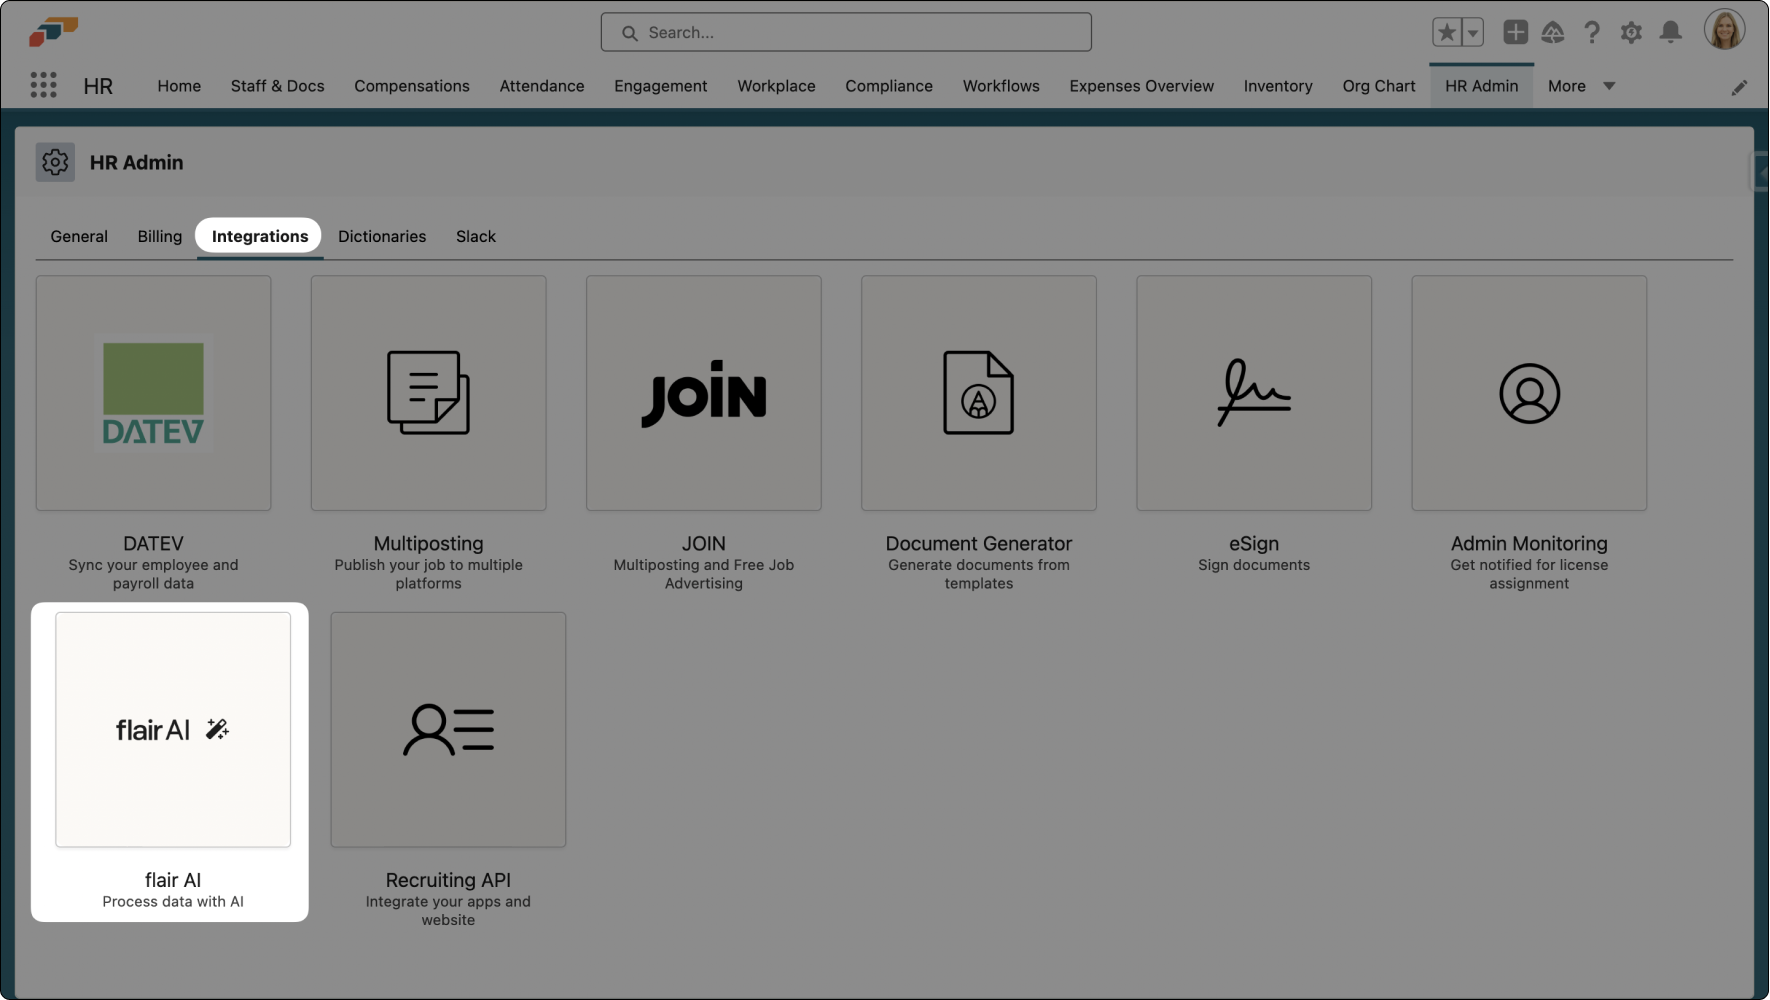Open the Admin Monitoring person icon
Image resolution: width=1770 pixels, height=1000 pixels.
point(1528,393)
